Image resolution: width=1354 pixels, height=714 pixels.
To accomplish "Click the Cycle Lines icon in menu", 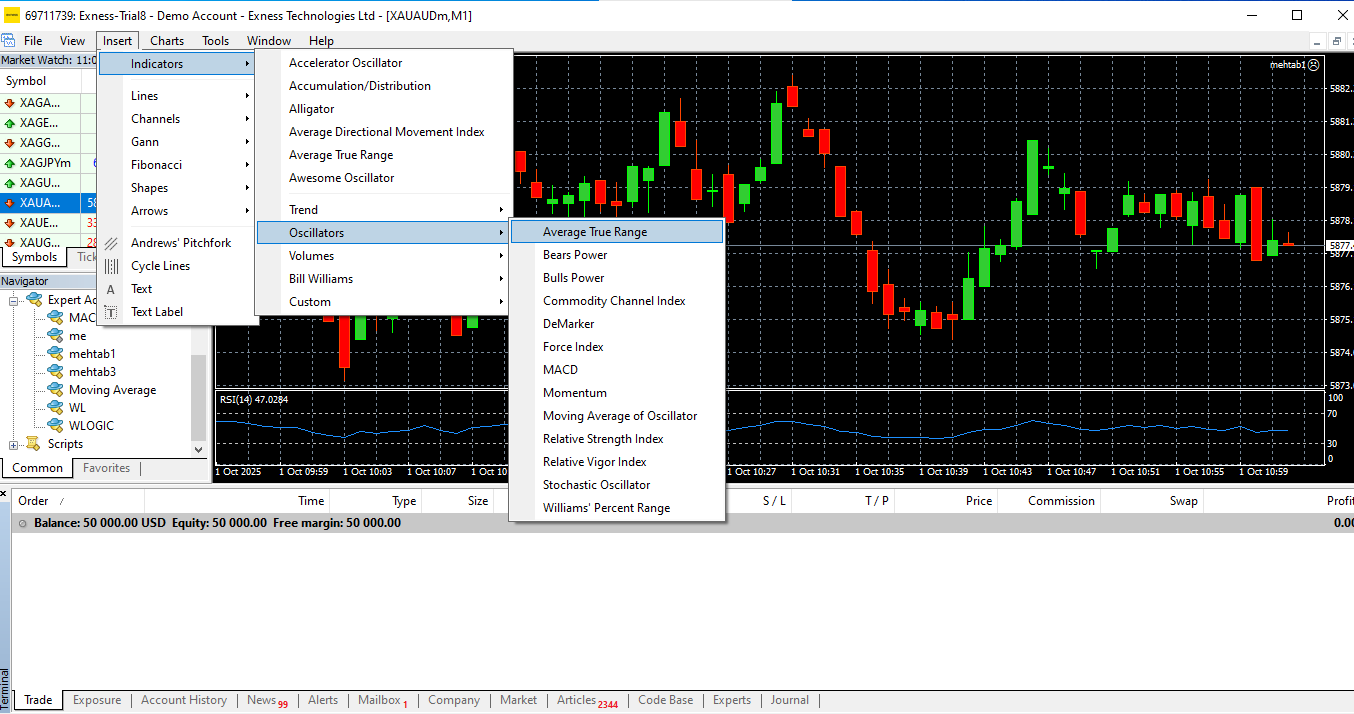I will pyautogui.click(x=111, y=266).
